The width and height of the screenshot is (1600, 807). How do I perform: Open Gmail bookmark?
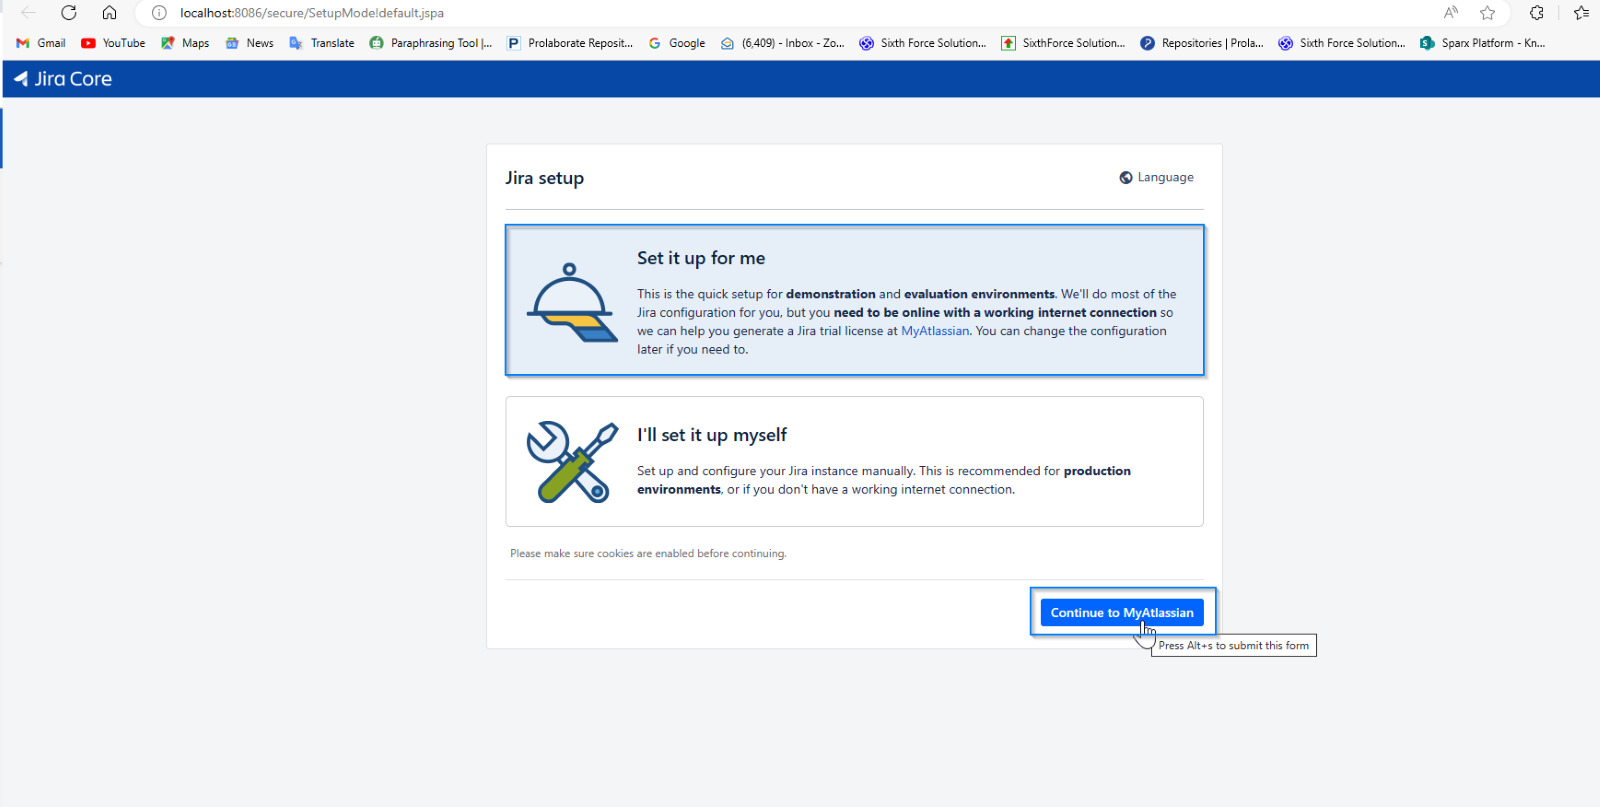coord(41,43)
